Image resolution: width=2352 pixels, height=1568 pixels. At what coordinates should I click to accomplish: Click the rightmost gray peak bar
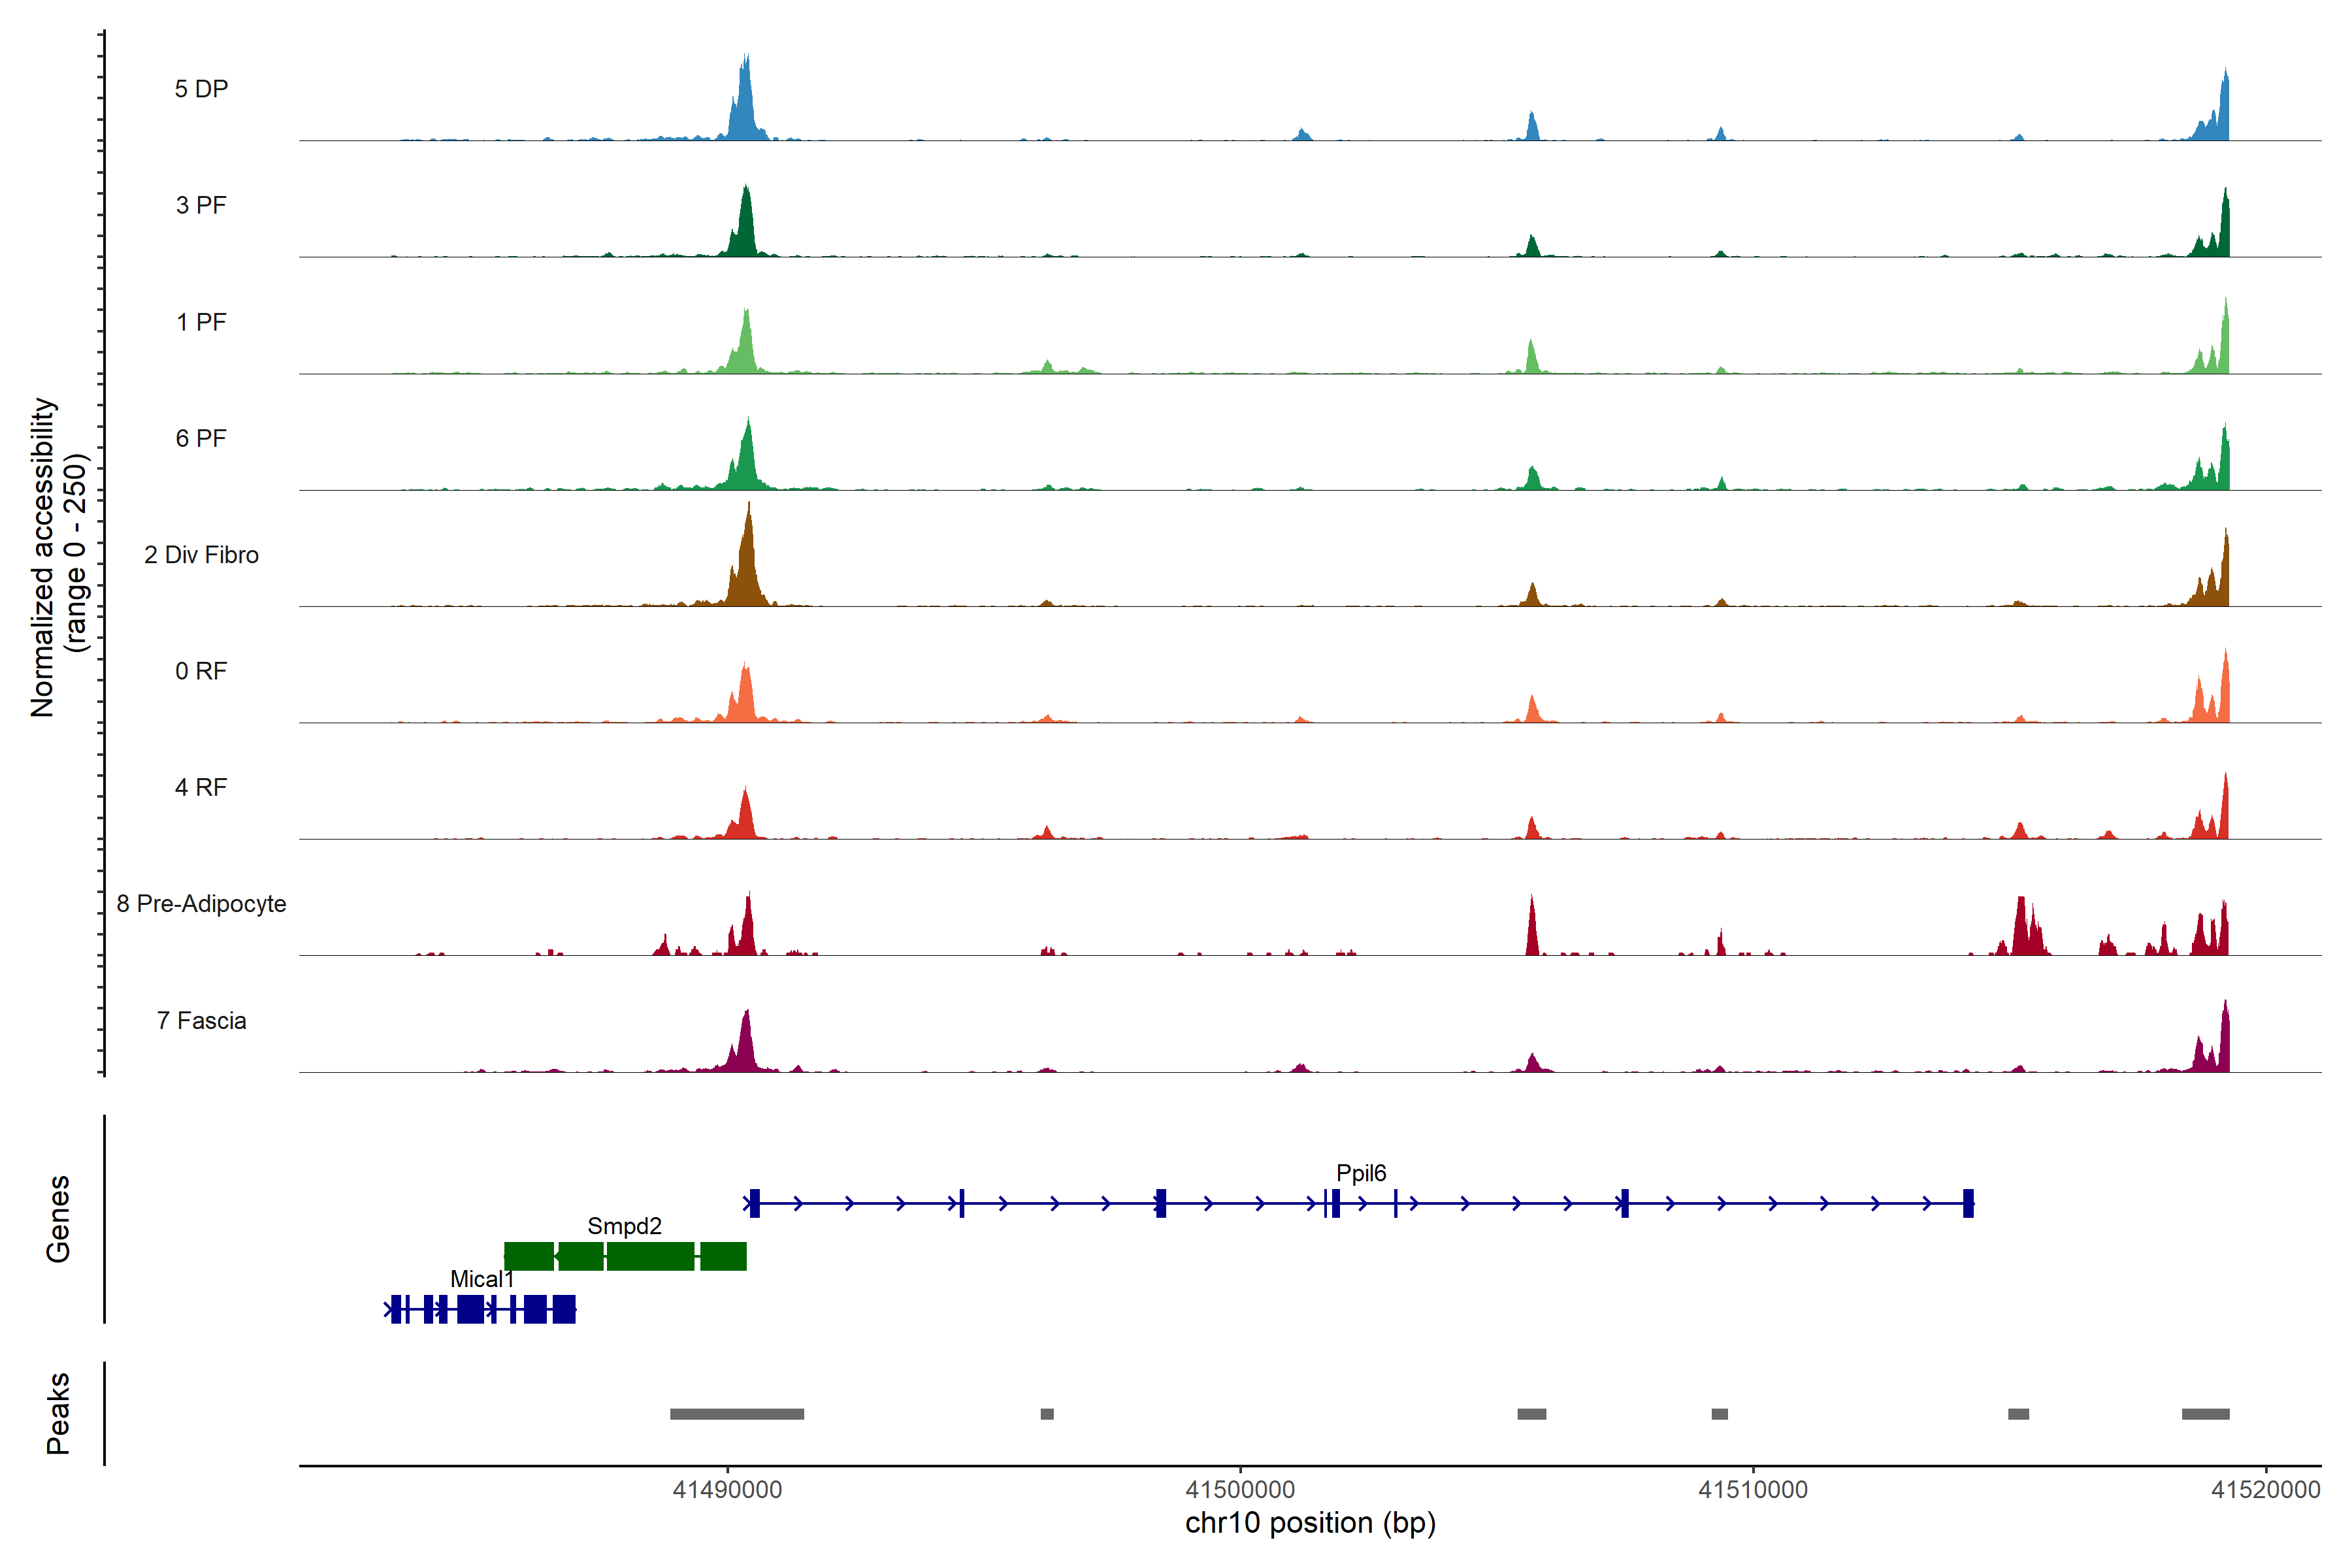[x=2205, y=1414]
